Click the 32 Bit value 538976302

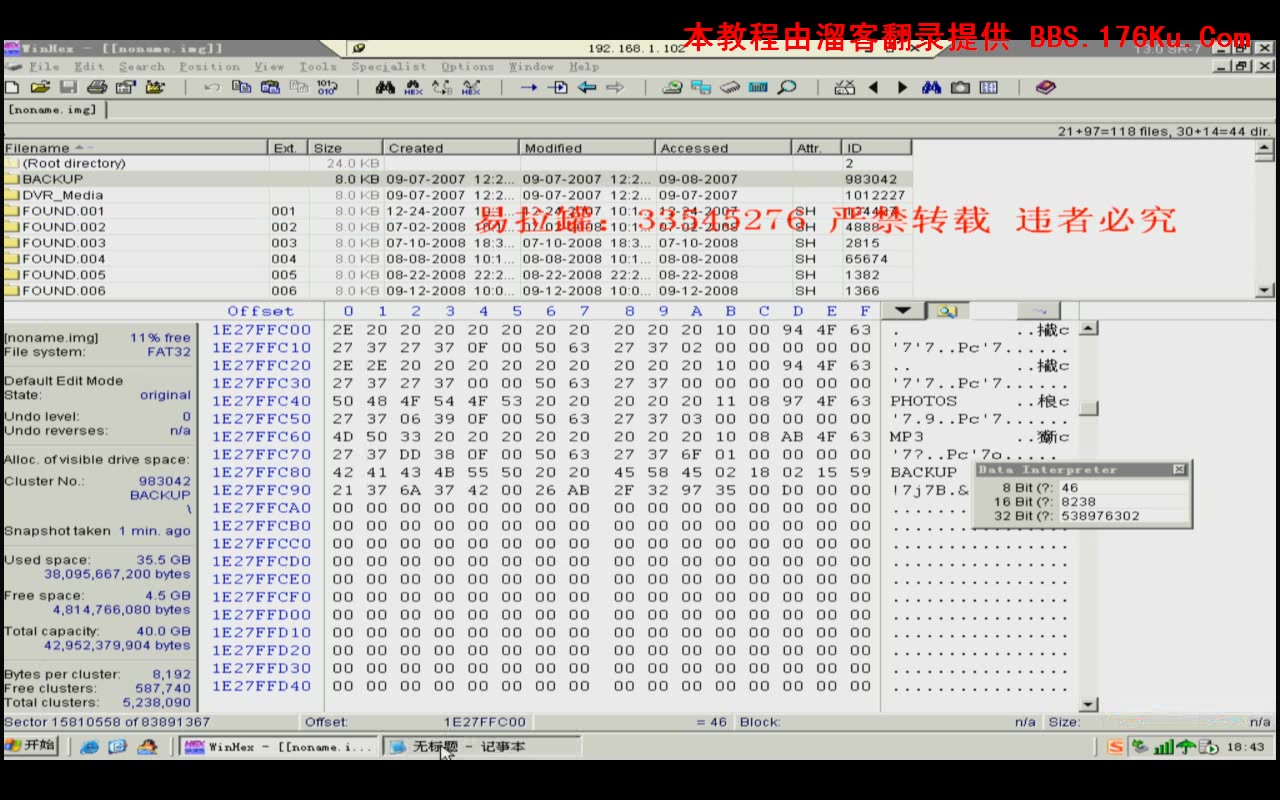[1099, 516]
